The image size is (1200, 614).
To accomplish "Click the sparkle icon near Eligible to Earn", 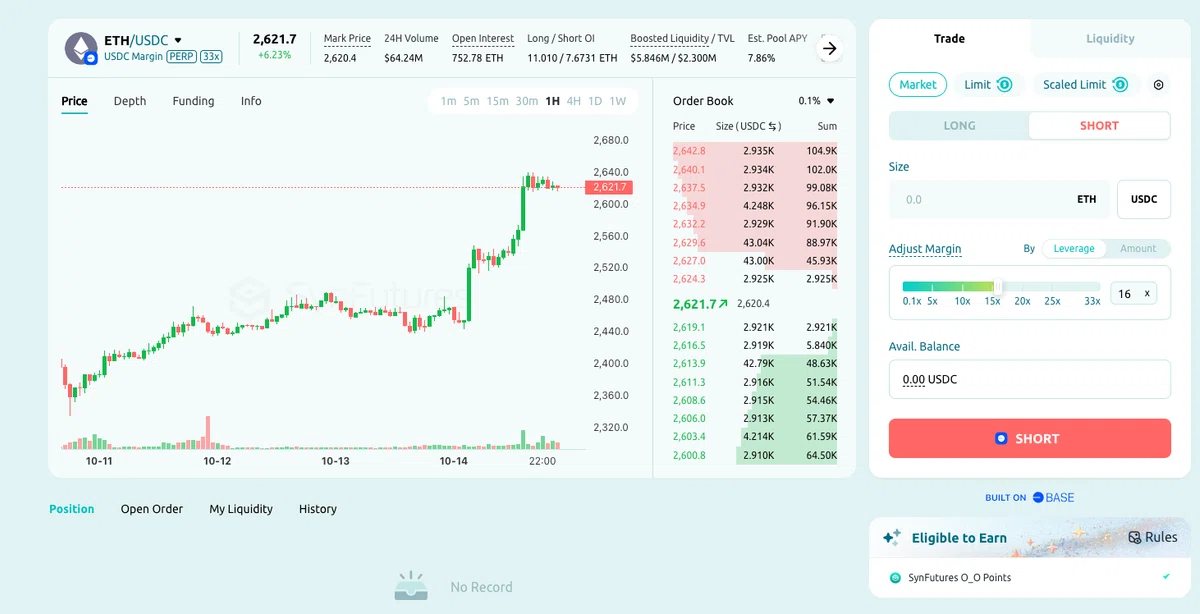I will [x=892, y=538].
